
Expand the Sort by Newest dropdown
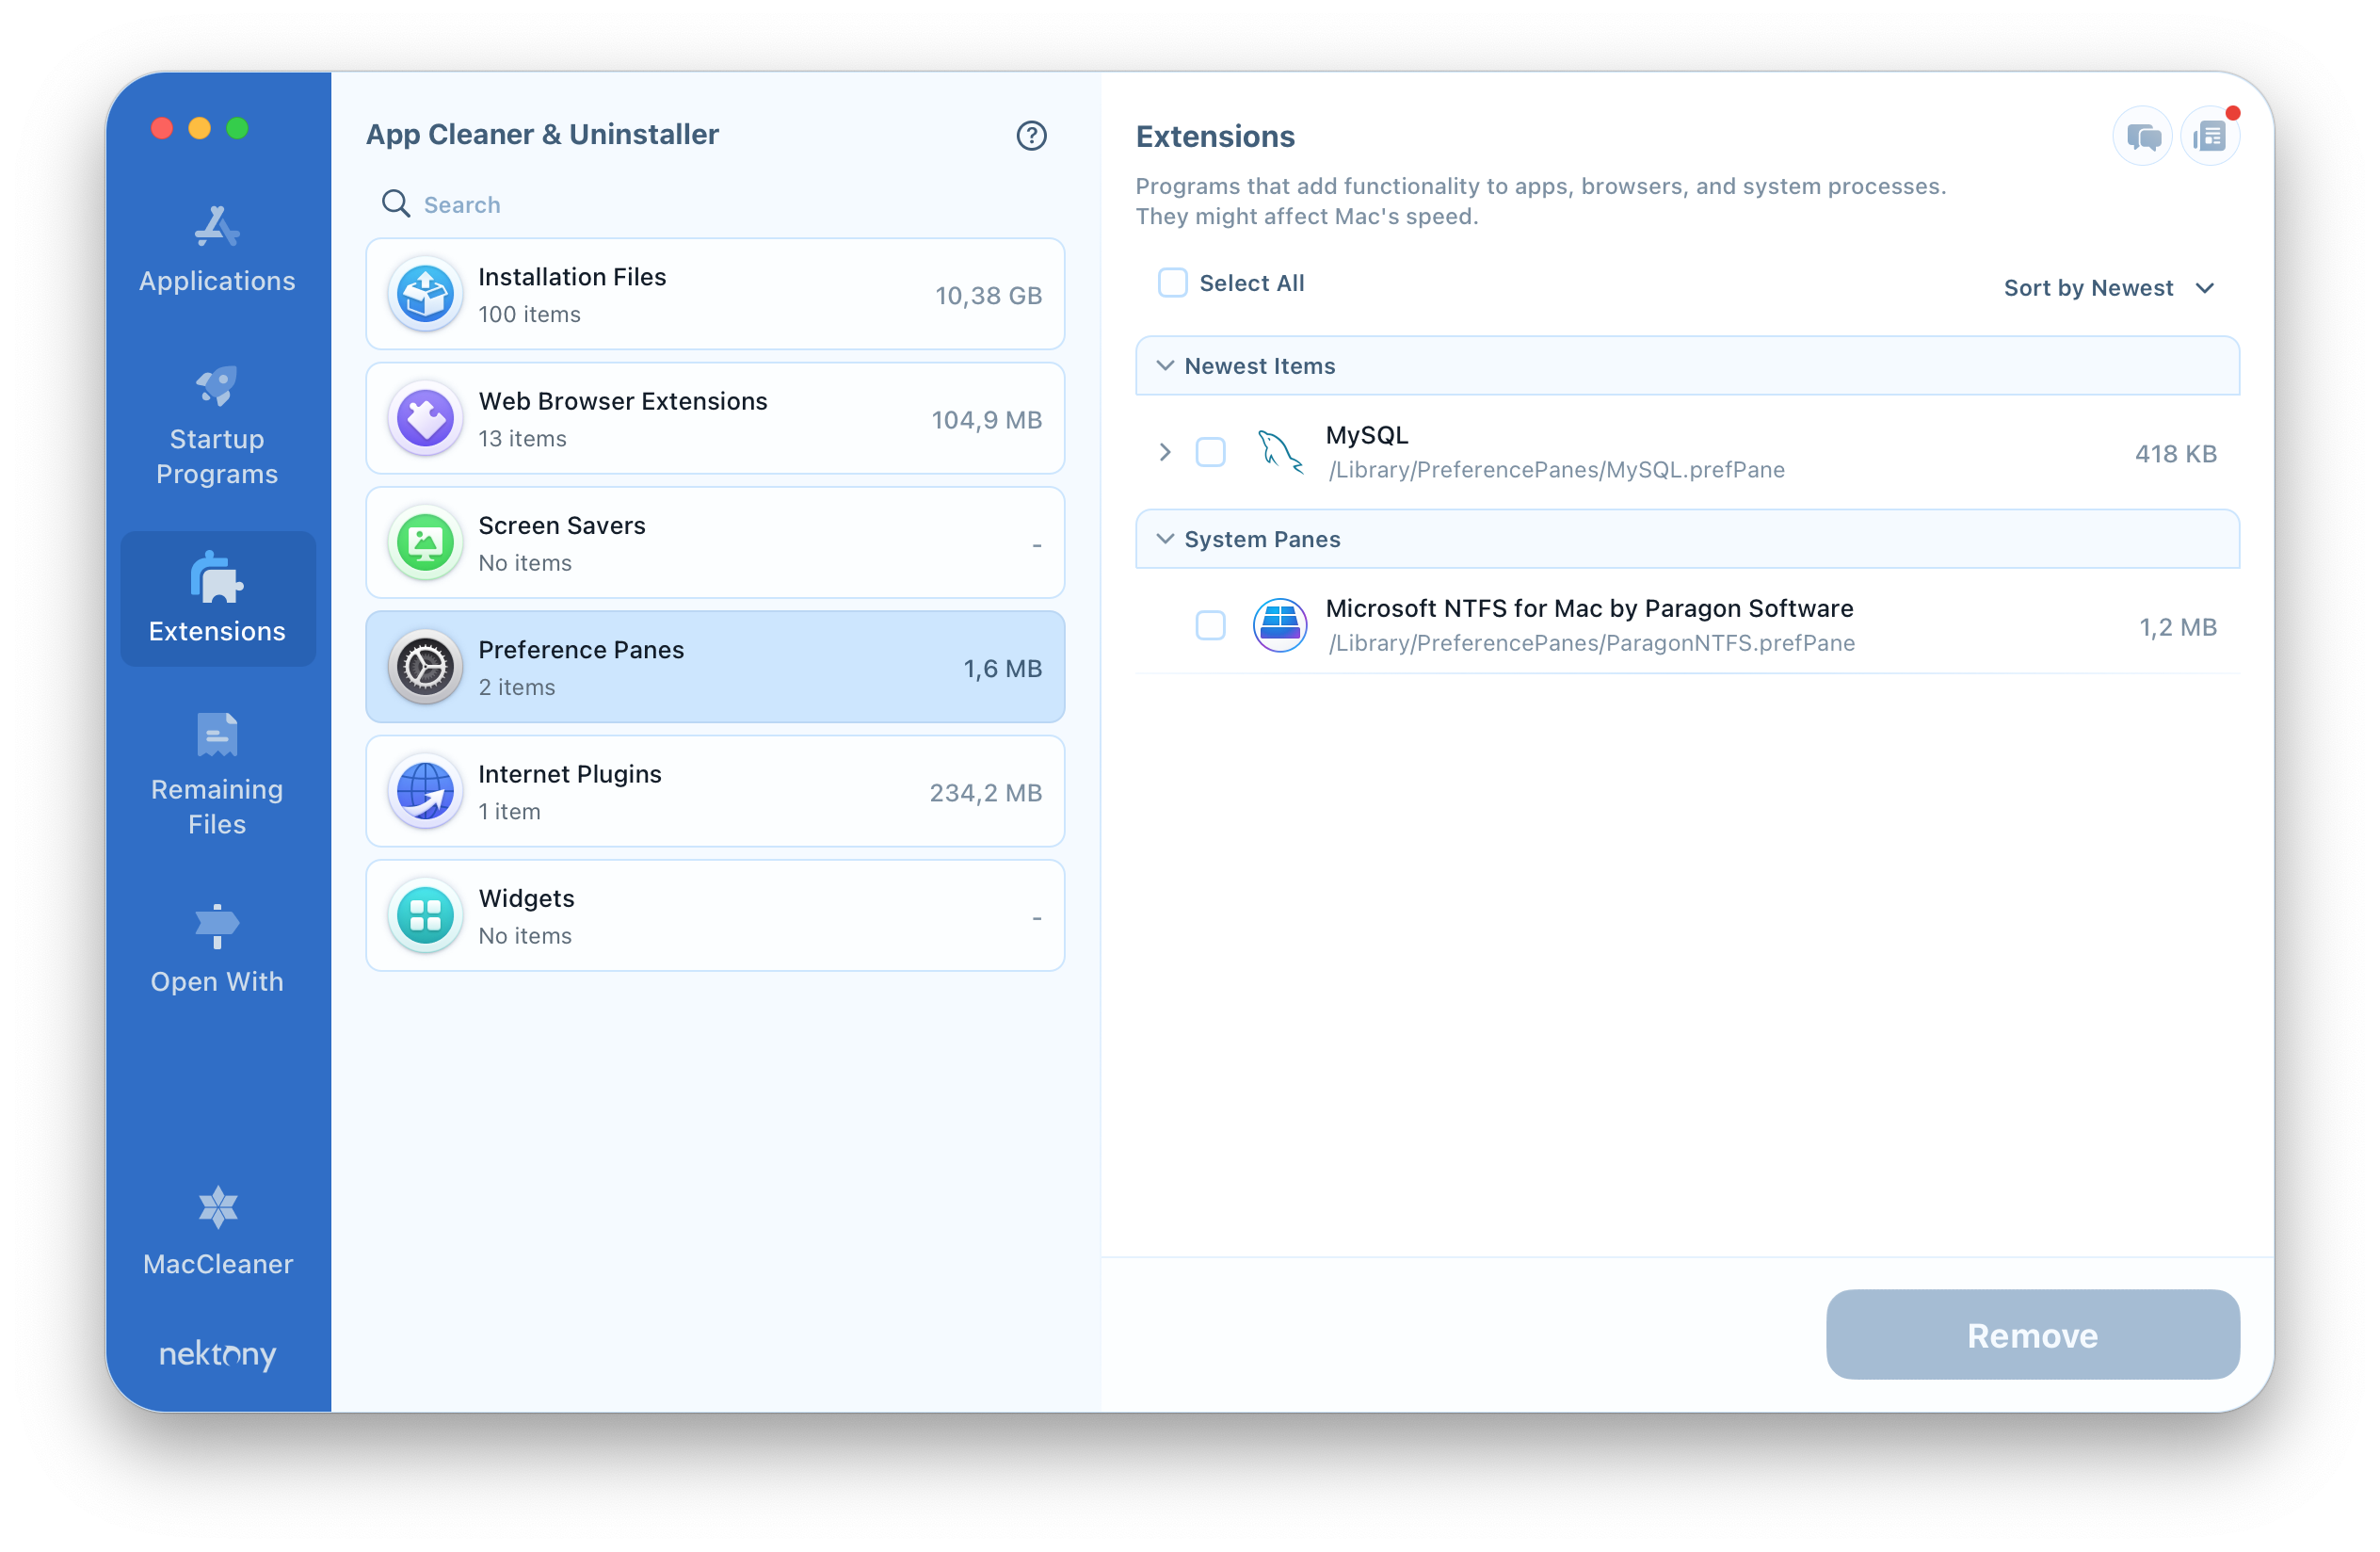2110,288
